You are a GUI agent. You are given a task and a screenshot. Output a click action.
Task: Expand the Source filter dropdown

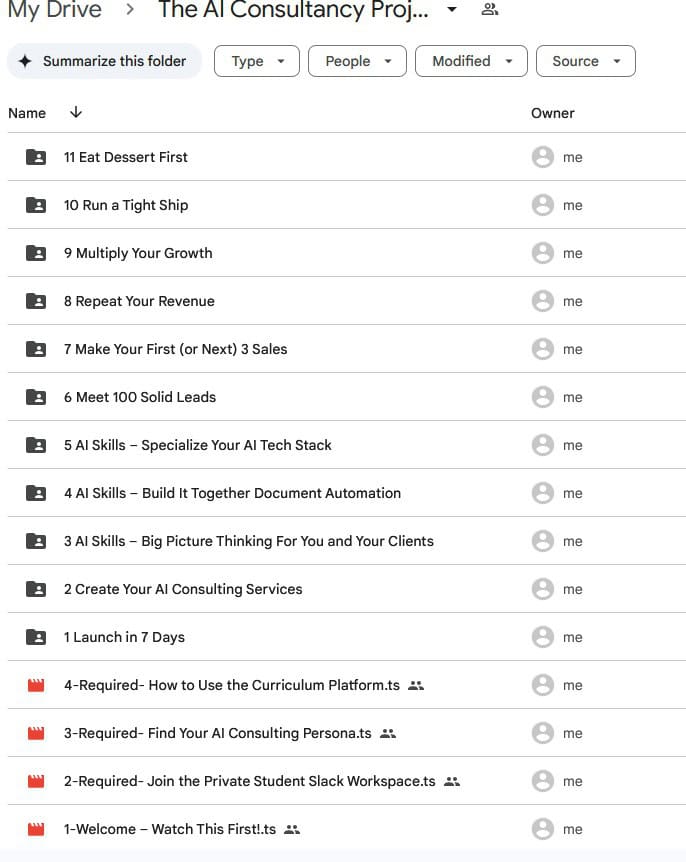click(586, 61)
